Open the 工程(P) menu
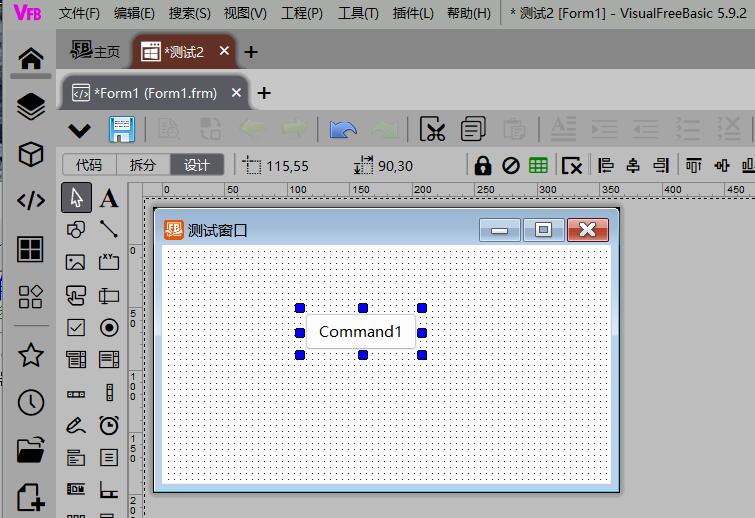 coord(302,14)
